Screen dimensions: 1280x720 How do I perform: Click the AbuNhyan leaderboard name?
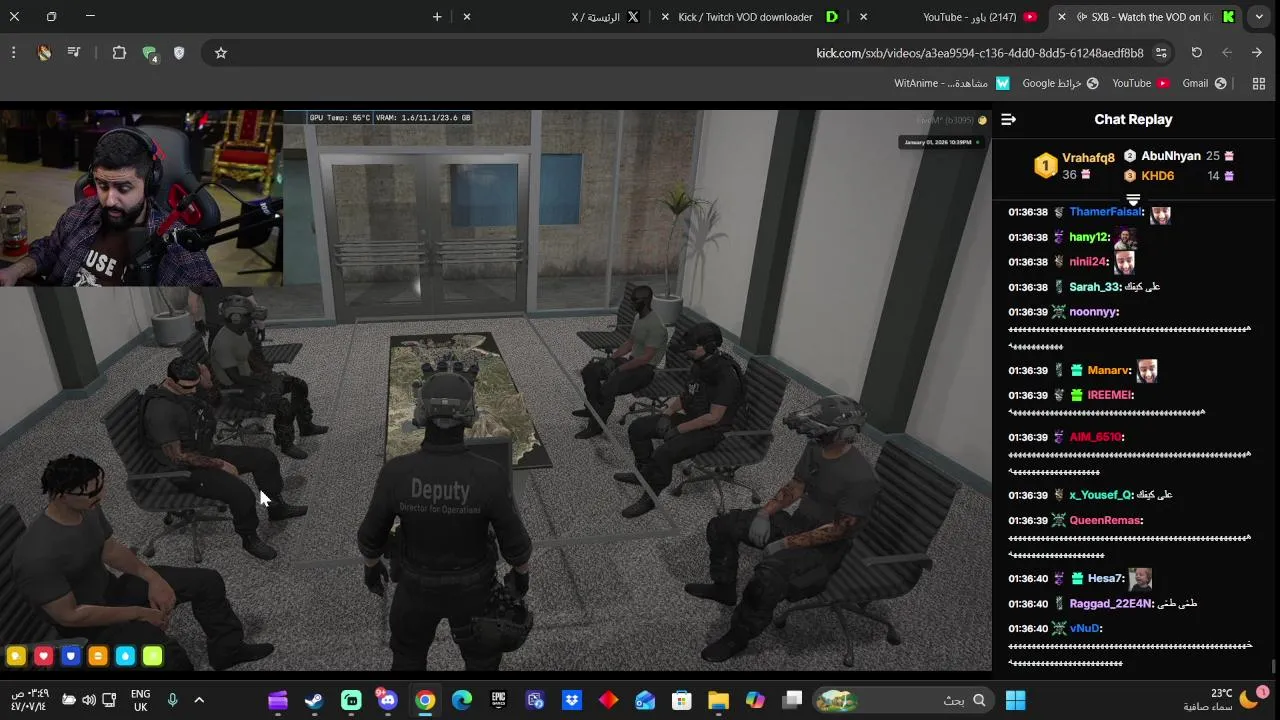(x=1171, y=156)
